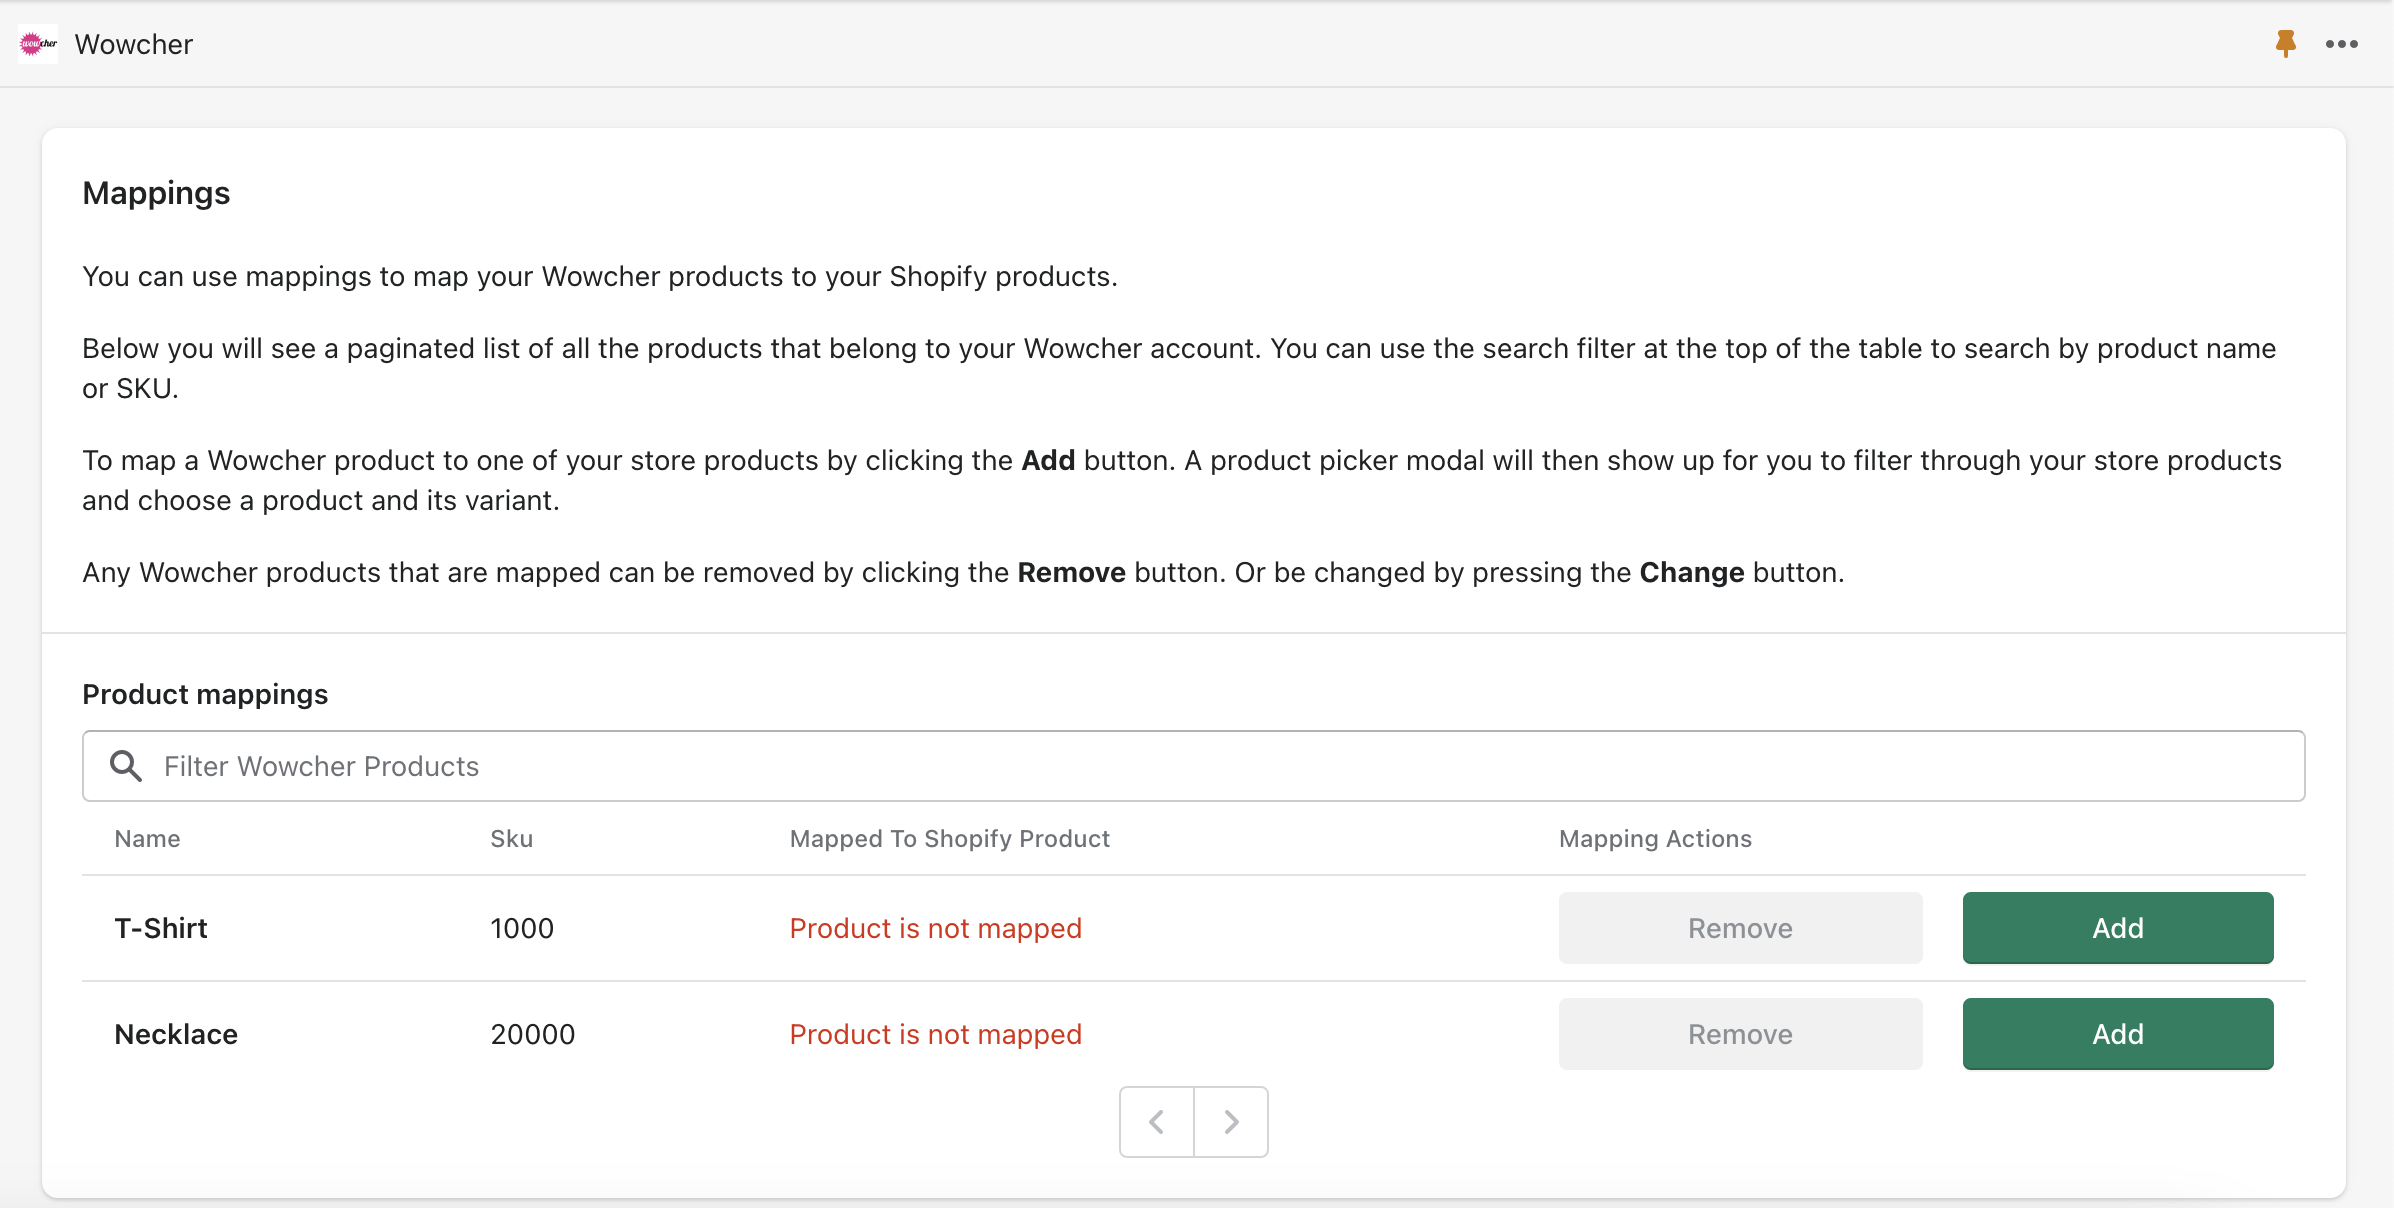Image resolution: width=2394 pixels, height=1208 pixels.
Task: Select the T-Shirt product name
Action: click(x=161, y=928)
